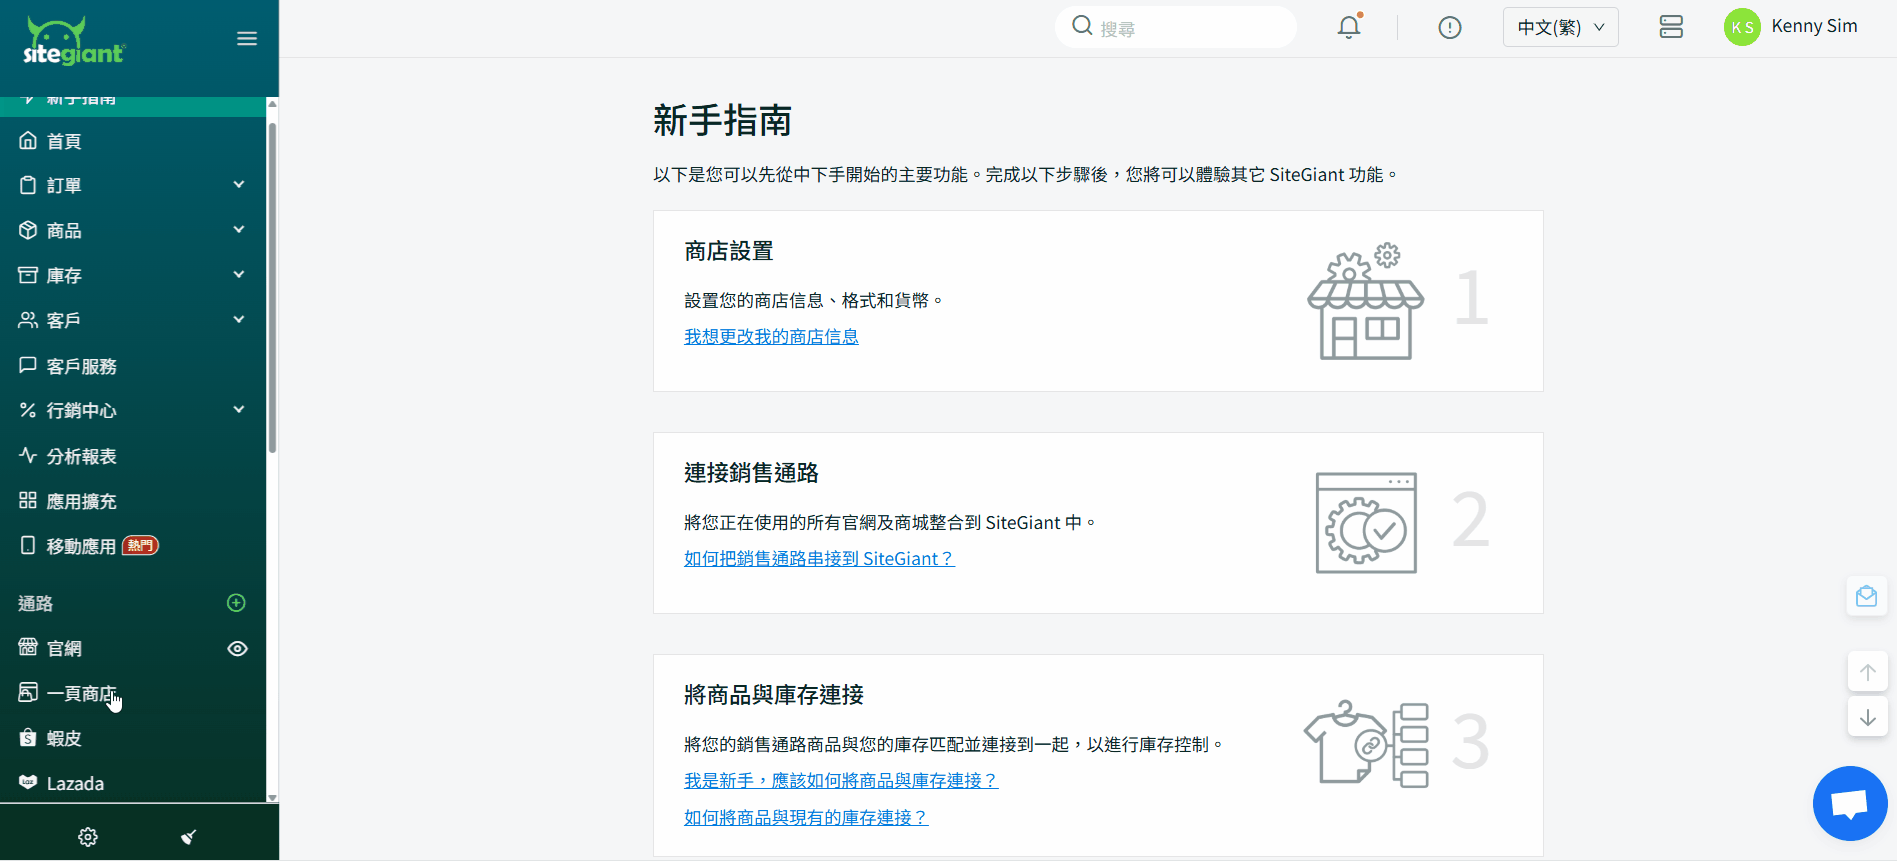Click the 首頁 home icon
The image size is (1897, 861).
(28, 141)
